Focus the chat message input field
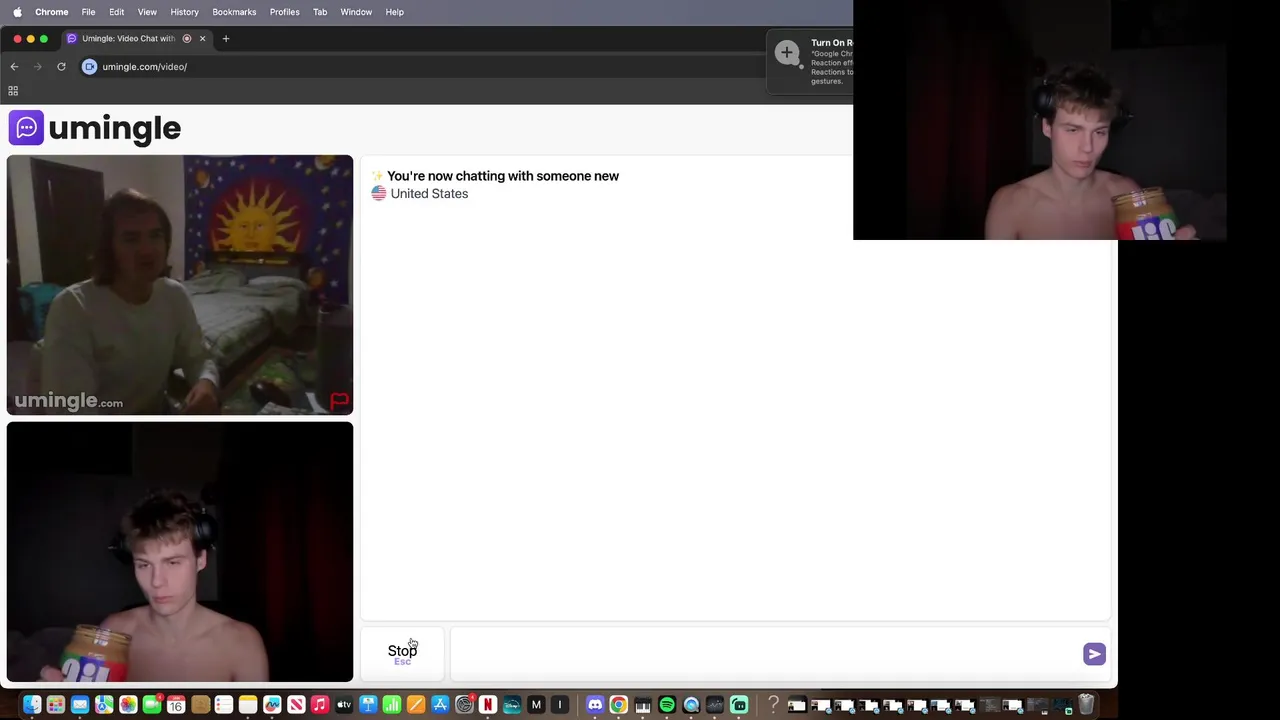This screenshot has height=720, width=1280. (x=765, y=654)
